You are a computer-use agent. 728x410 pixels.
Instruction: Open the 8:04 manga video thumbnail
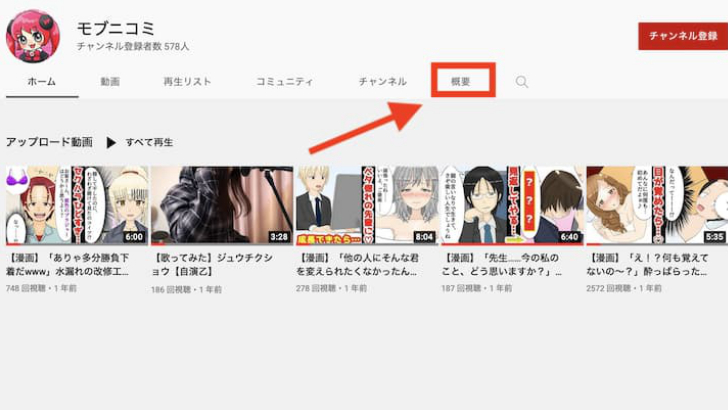pyautogui.click(x=367, y=205)
